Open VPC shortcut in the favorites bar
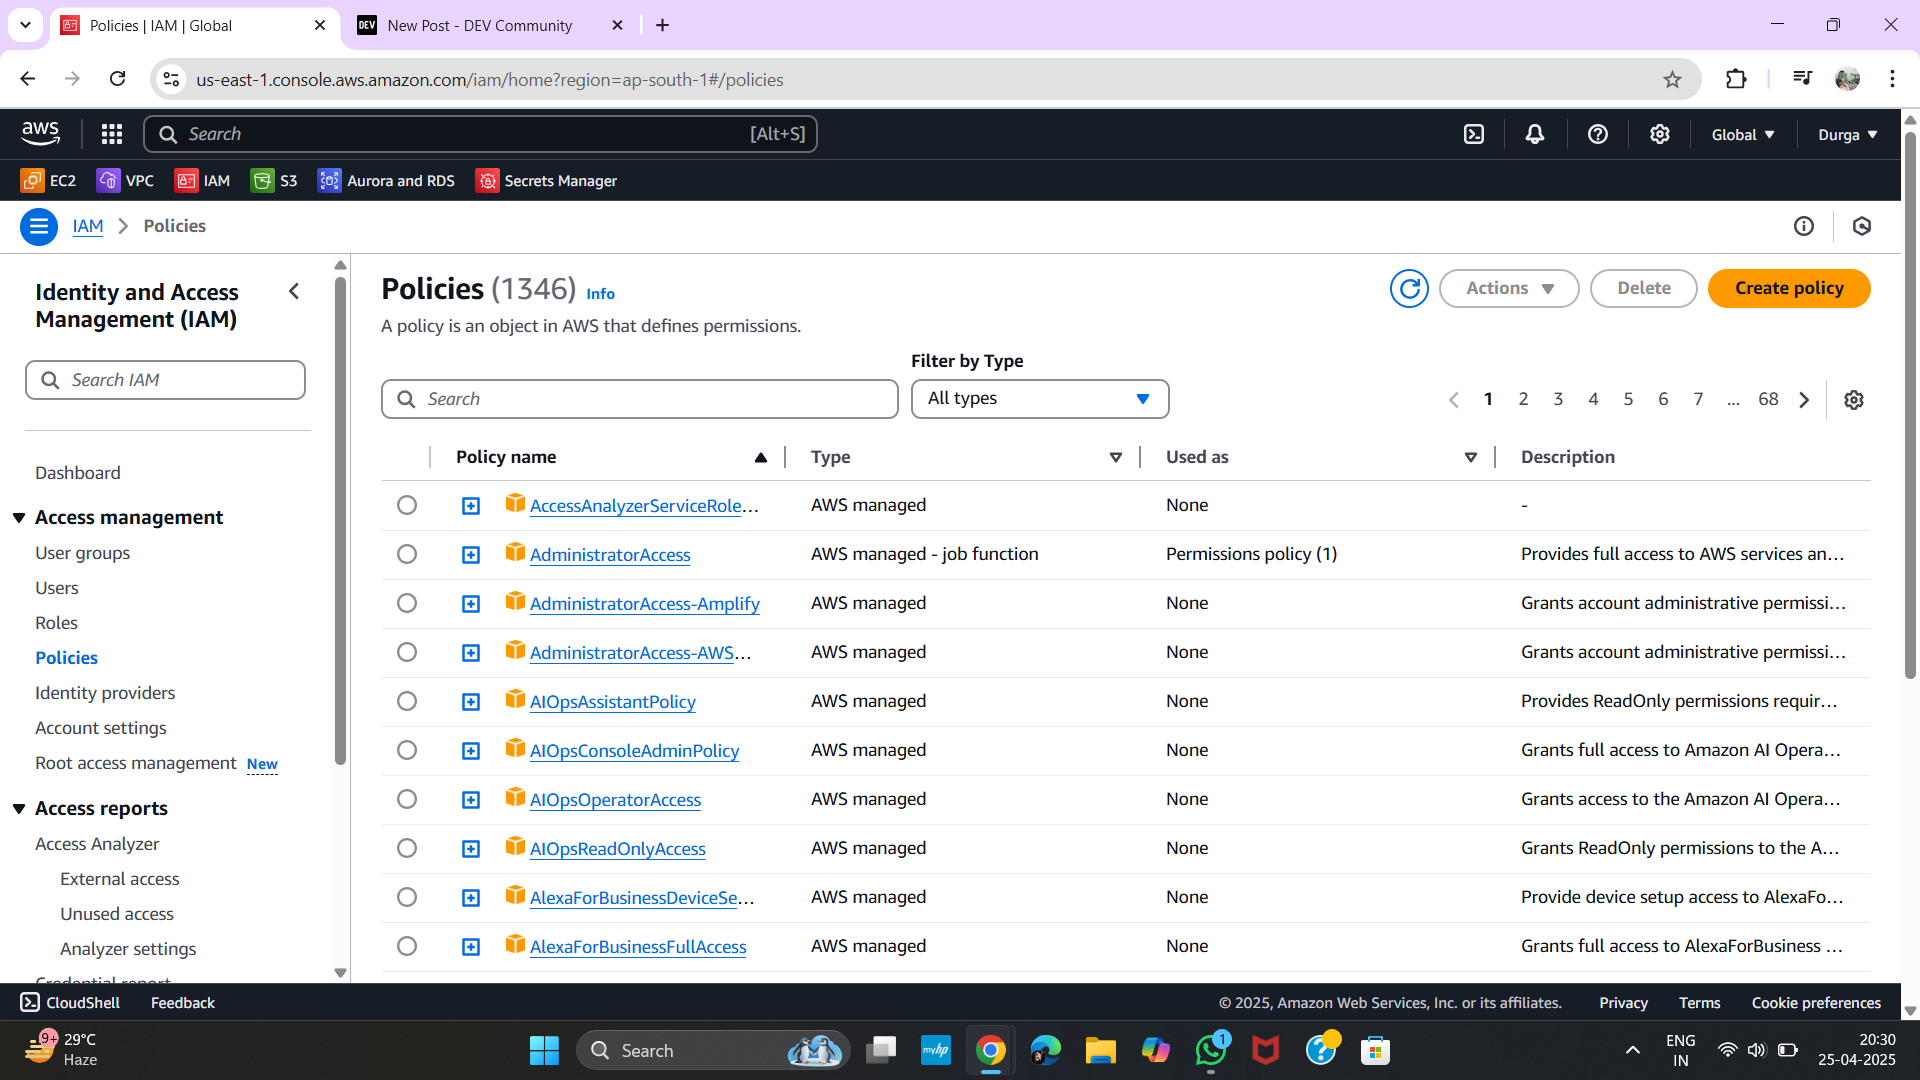This screenshot has height=1080, width=1920. (125, 181)
